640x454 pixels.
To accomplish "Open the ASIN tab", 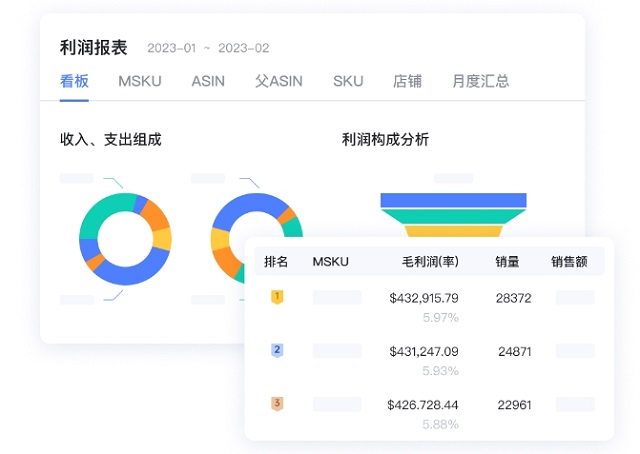I will [208, 81].
